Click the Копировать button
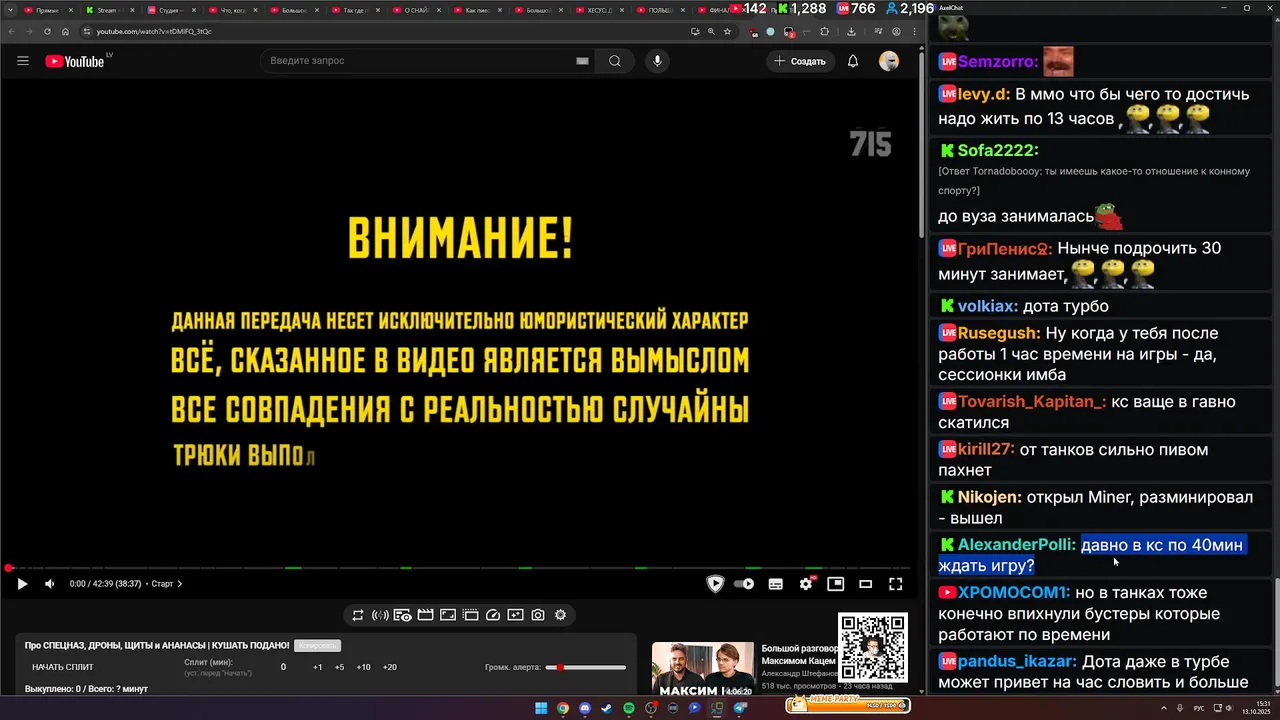This screenshot has height=720, width=1280. pos(317,646)
